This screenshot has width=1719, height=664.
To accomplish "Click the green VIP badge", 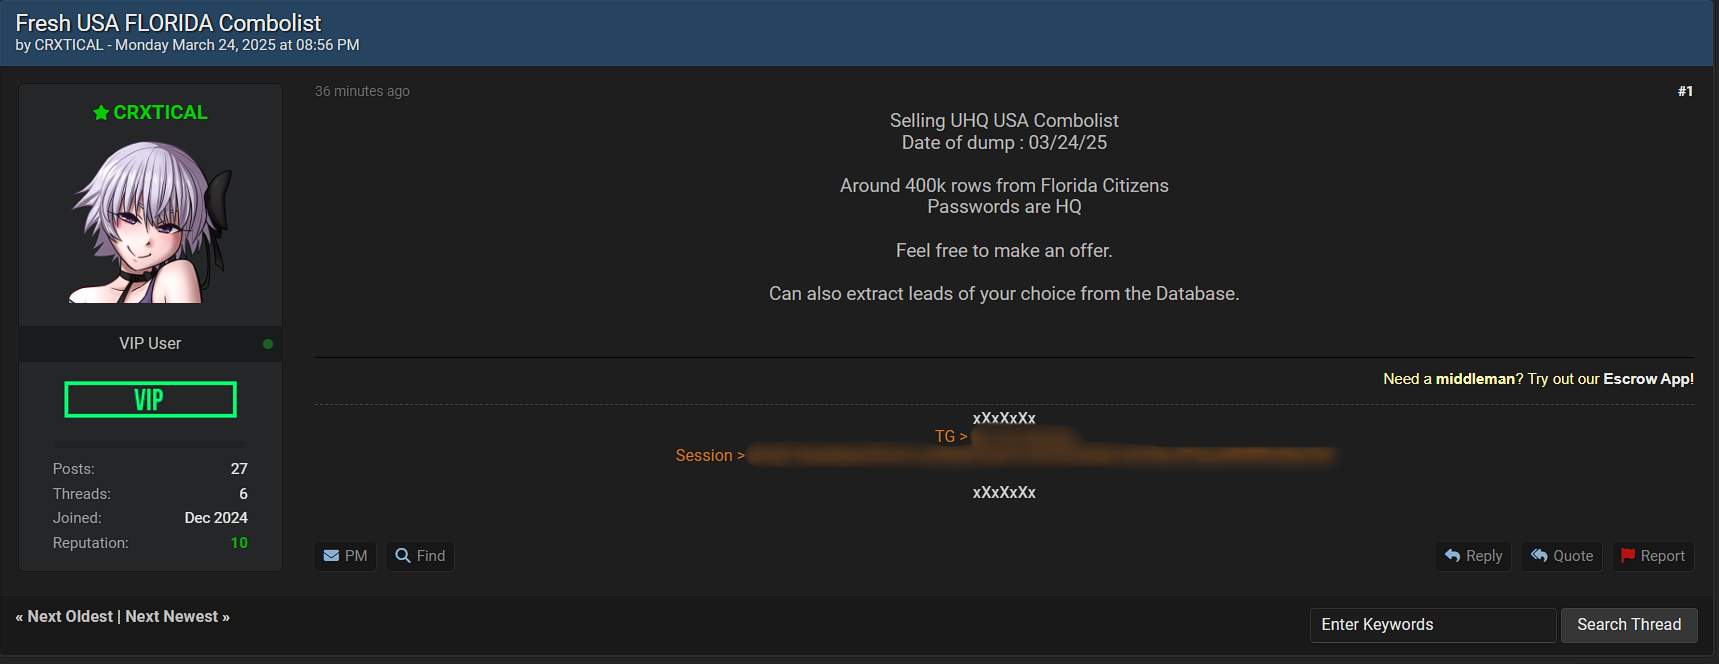I will pos(150,400).
